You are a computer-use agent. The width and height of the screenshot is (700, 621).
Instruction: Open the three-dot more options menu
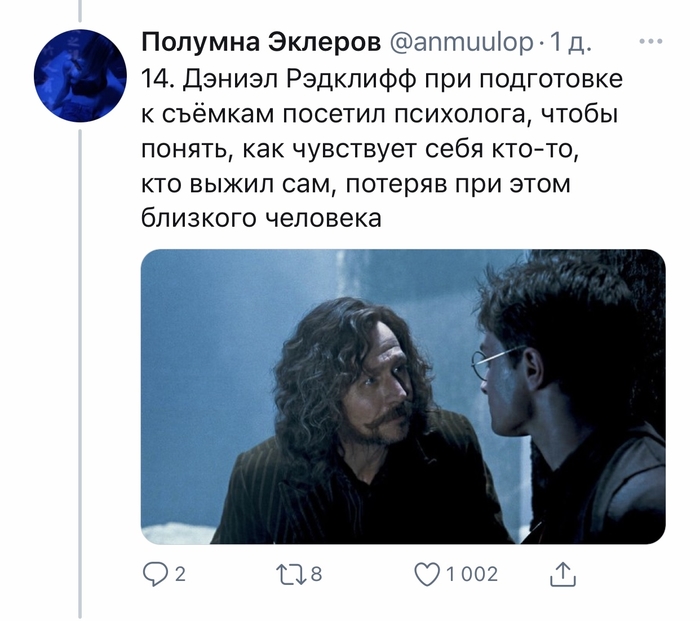click(x=650, y=42)
